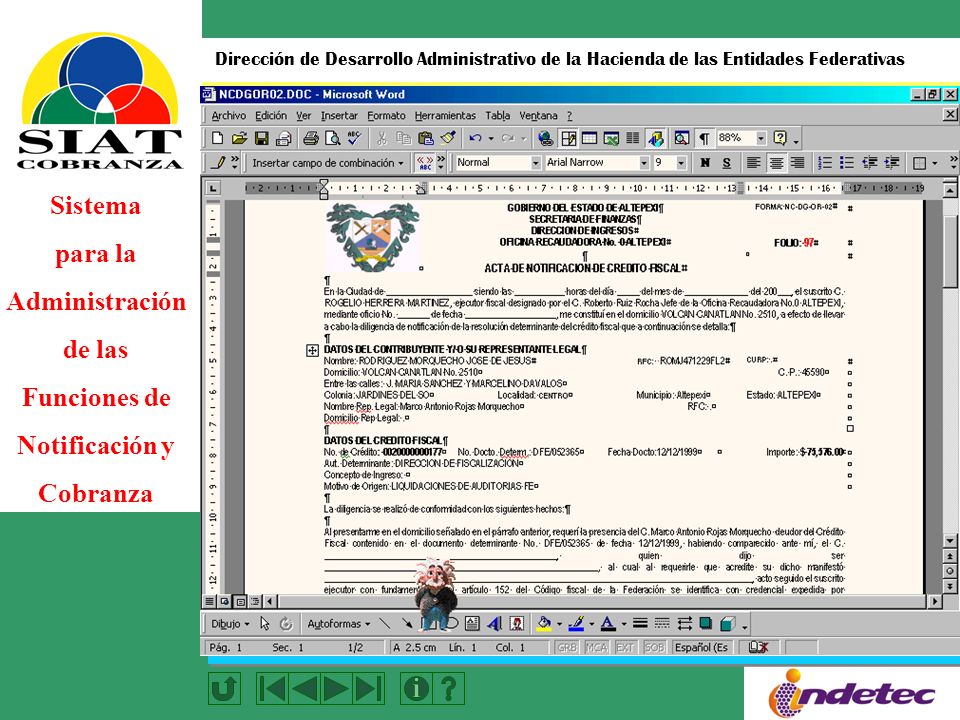Jump to the last slide
This screenshot has width=960, height=720.
click(369, 689)
